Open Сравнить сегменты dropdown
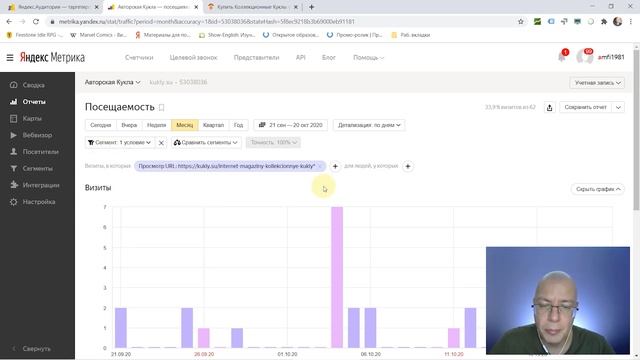 pyautogui.click(x=206, y=142)
